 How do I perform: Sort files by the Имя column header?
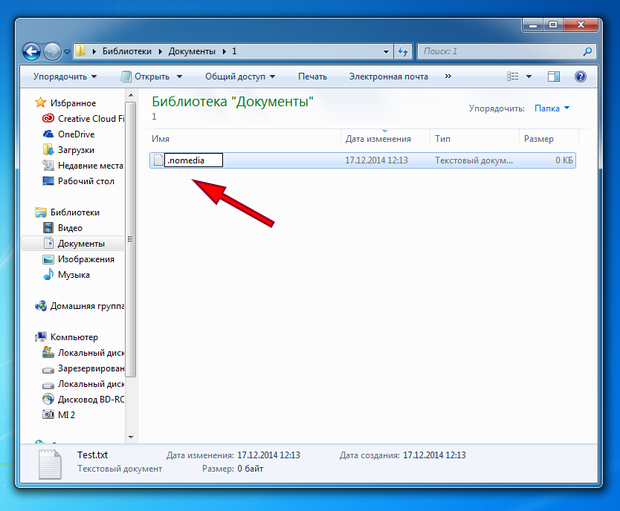pos(161,138)
